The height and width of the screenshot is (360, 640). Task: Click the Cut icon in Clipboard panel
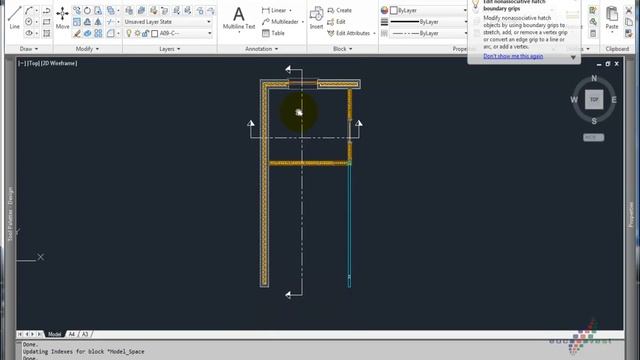[x=629, y=10]
